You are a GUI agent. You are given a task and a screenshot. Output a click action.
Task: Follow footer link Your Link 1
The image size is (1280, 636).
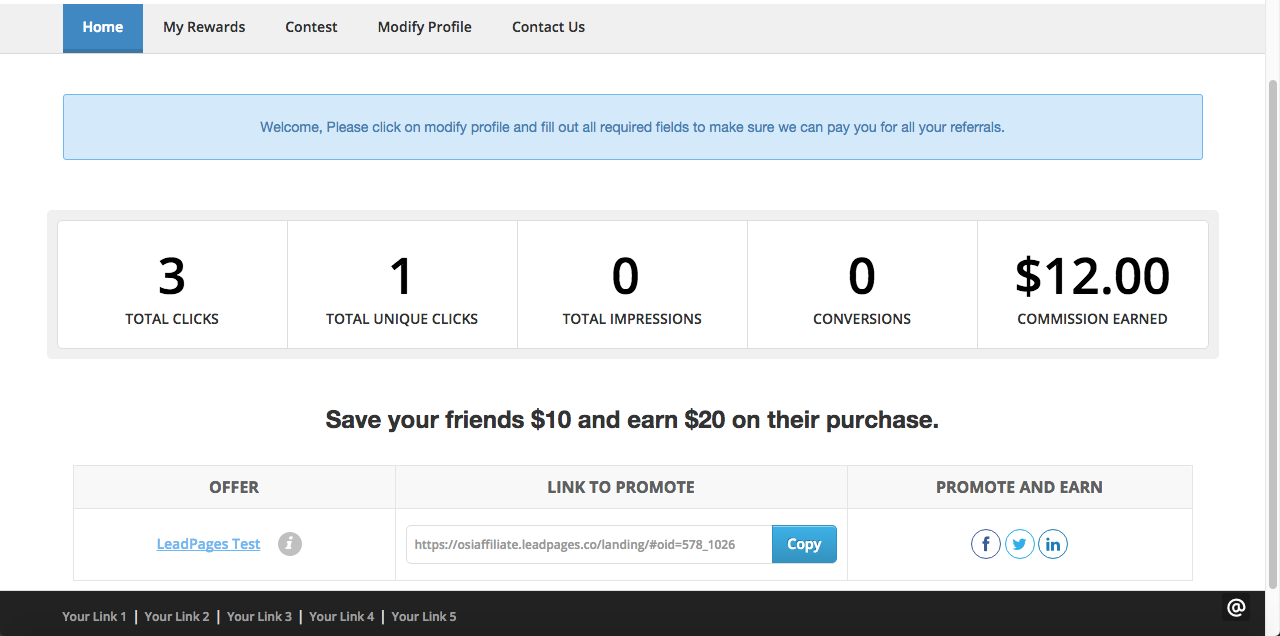94,617
